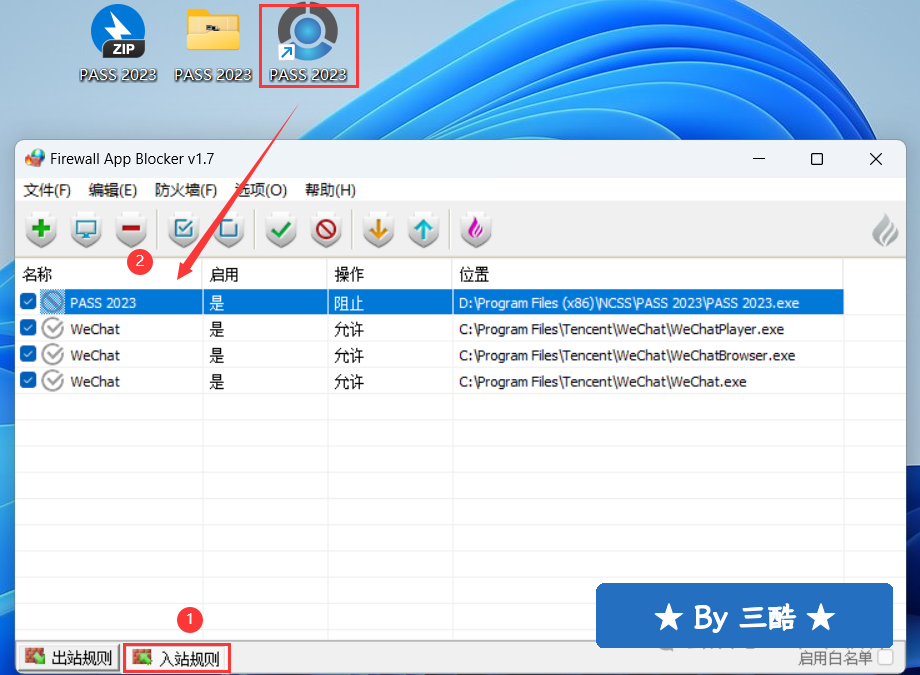Enable the 启用白名单 whitelist checkbox
Image resolution: width=920 pixels, height=675 pixels.
point(885,657)
